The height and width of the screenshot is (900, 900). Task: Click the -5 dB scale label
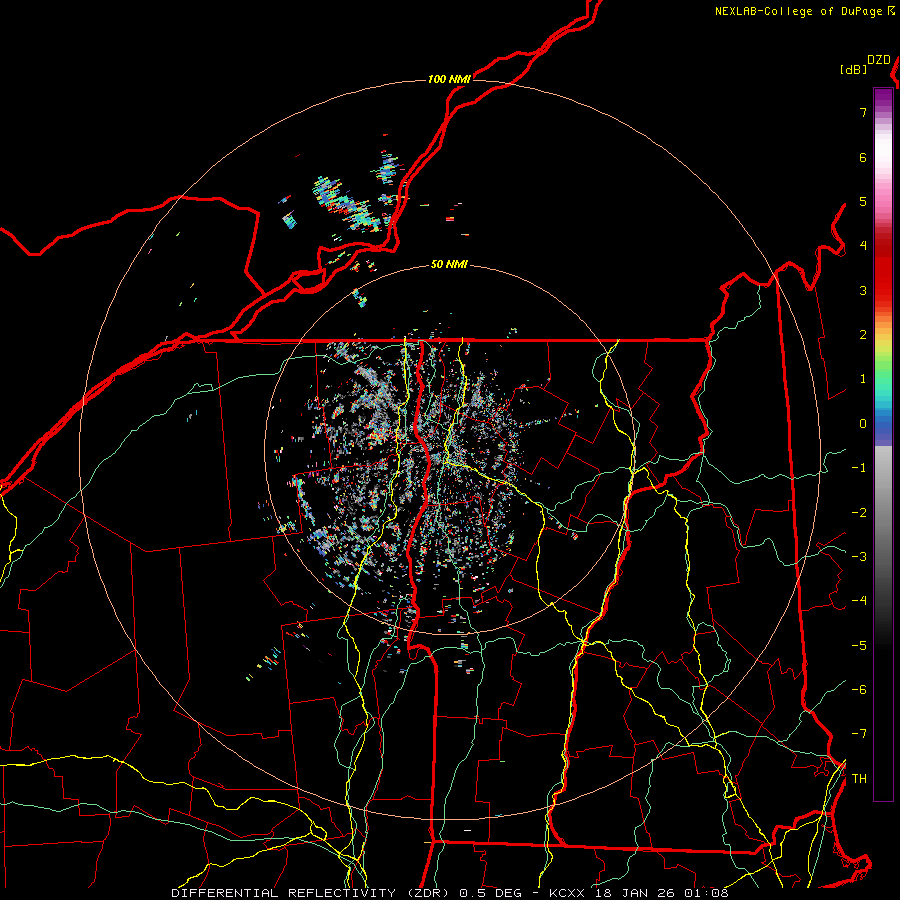coord(859,645)
